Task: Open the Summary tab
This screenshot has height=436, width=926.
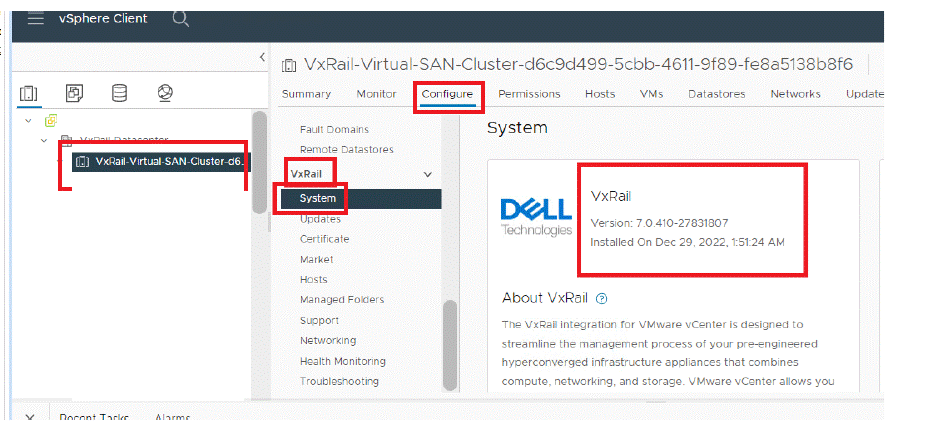Action: click(306, 94)
